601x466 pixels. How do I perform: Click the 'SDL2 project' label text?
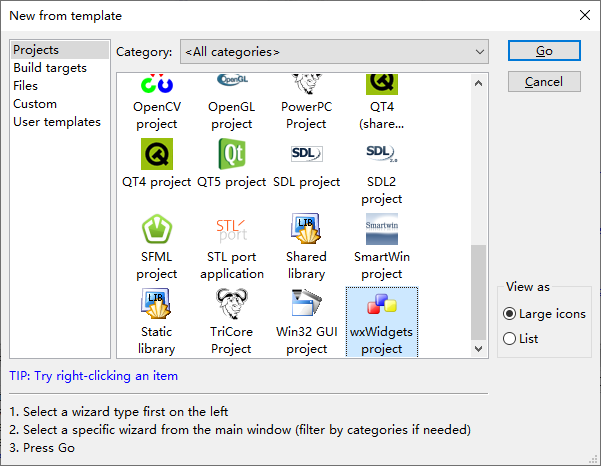[x=382, y=190]
